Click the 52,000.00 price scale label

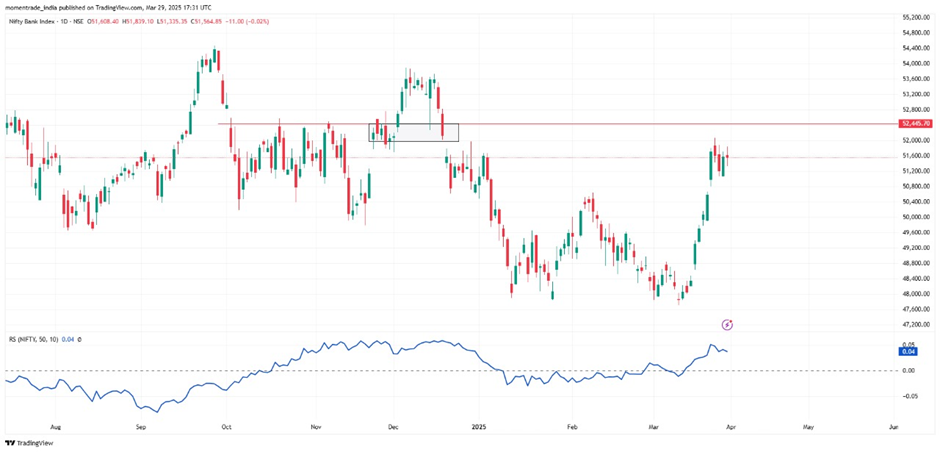(x=917, y=140)
